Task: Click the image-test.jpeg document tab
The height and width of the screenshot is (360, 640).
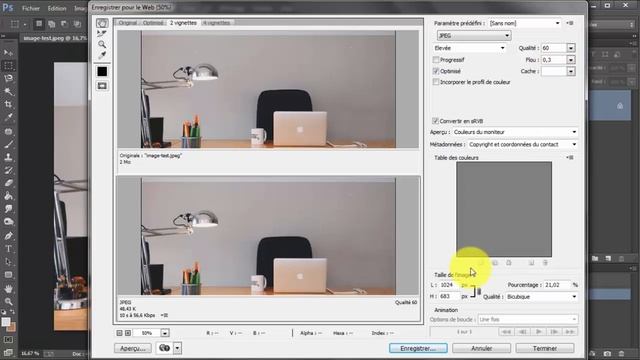Action: [54, 38]
